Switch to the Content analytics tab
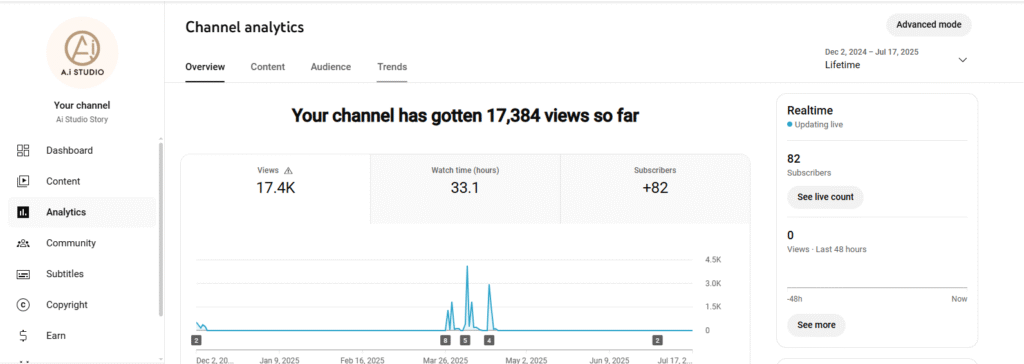Screen dimensions: 1024x364 pos(268,67)
